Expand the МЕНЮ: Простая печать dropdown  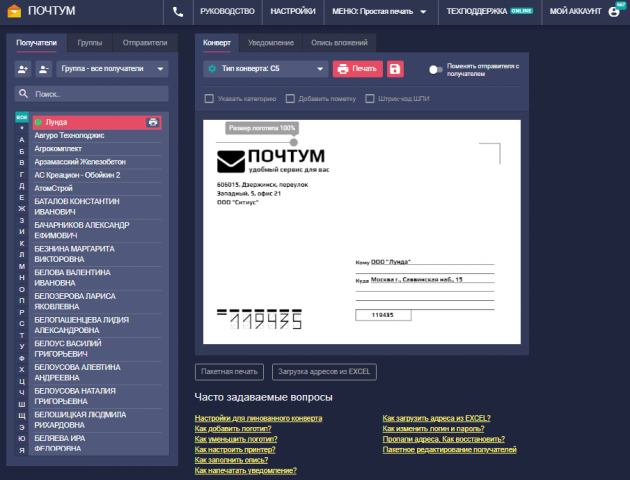[x=379, y=12]
